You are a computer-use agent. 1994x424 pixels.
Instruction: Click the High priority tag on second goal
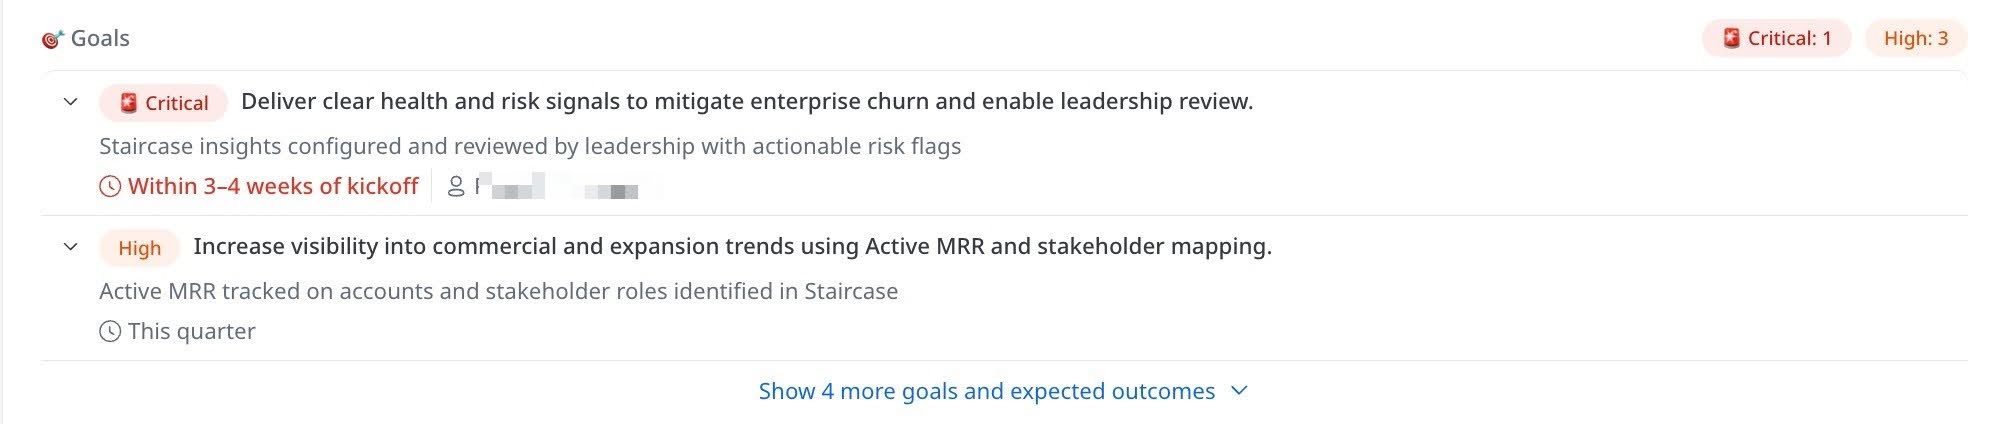[x=139, y=248]
